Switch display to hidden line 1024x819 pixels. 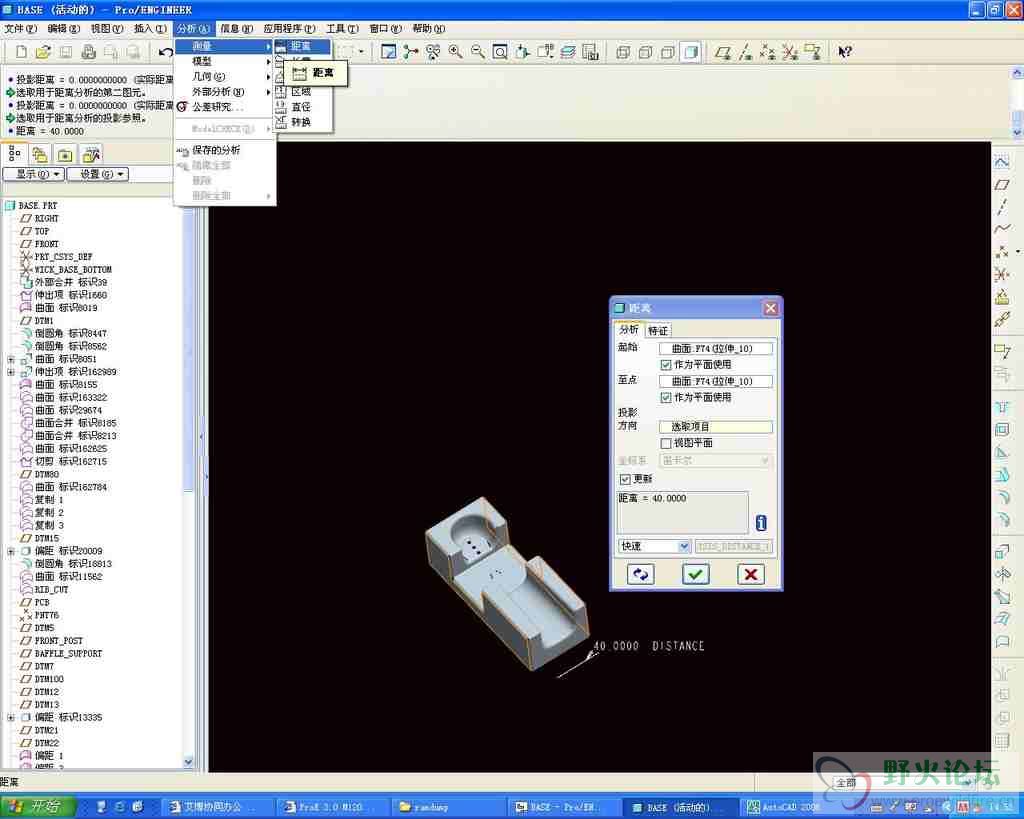tap(646, 52)
